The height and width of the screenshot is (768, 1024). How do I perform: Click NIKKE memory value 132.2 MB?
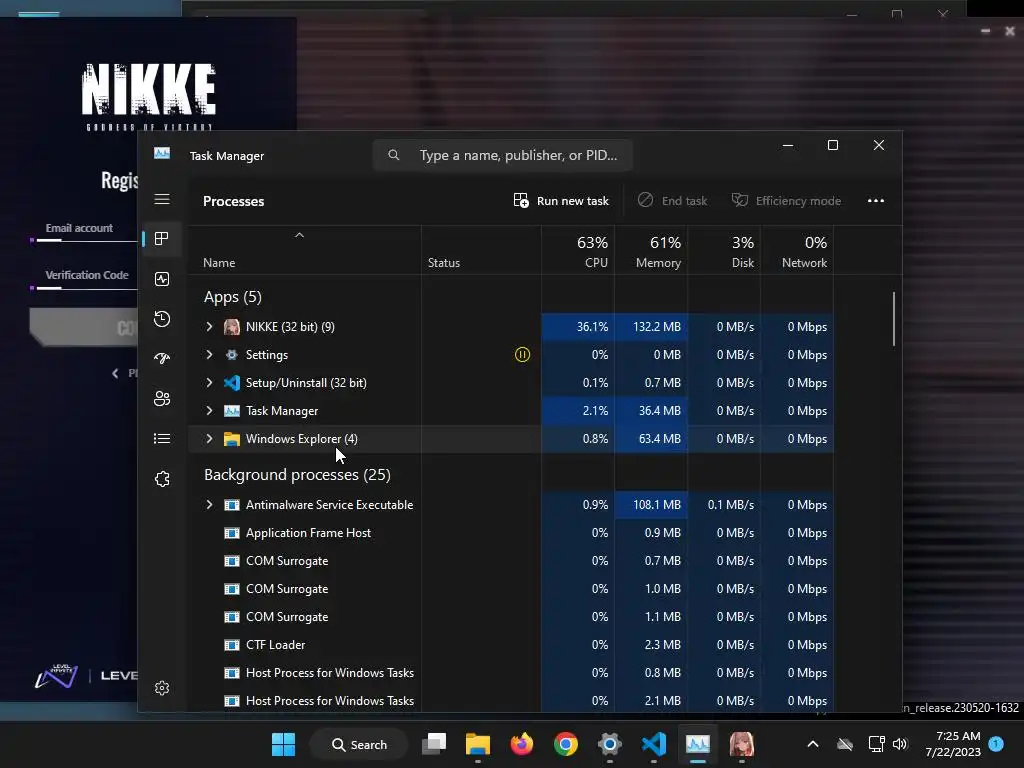(x=656, y=327)
